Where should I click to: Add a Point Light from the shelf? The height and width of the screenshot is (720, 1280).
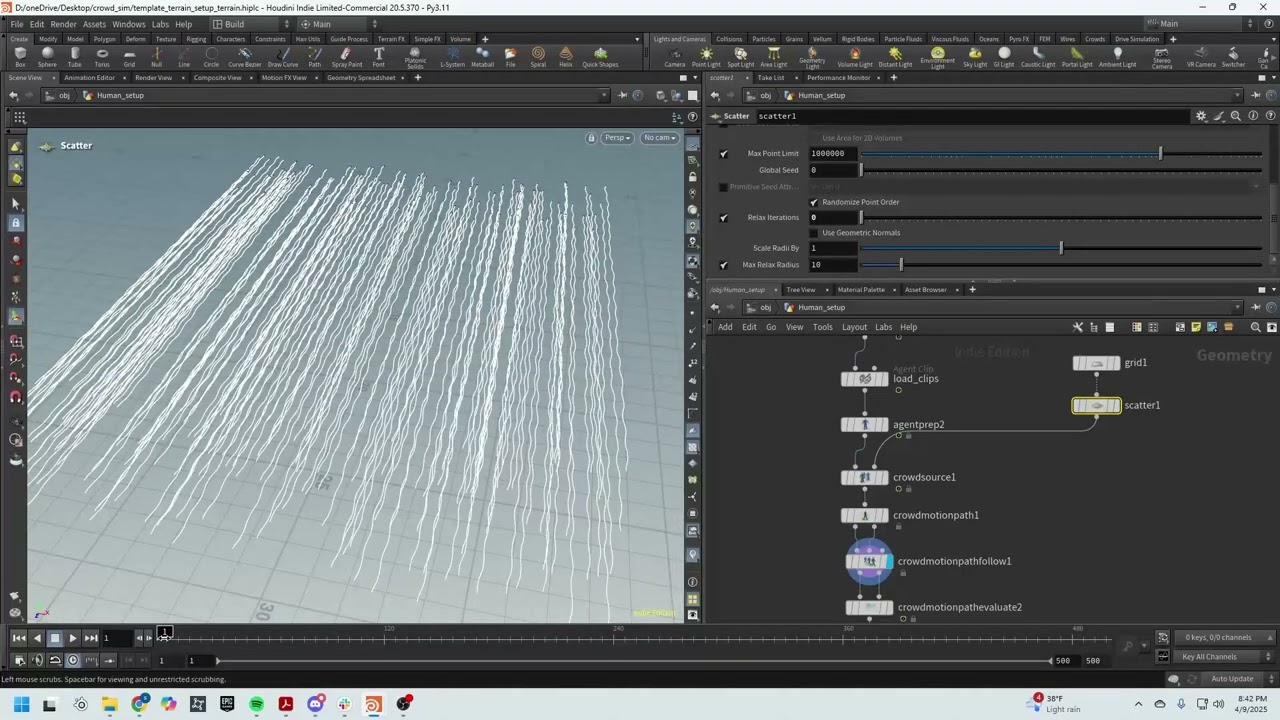pos(706,57)
